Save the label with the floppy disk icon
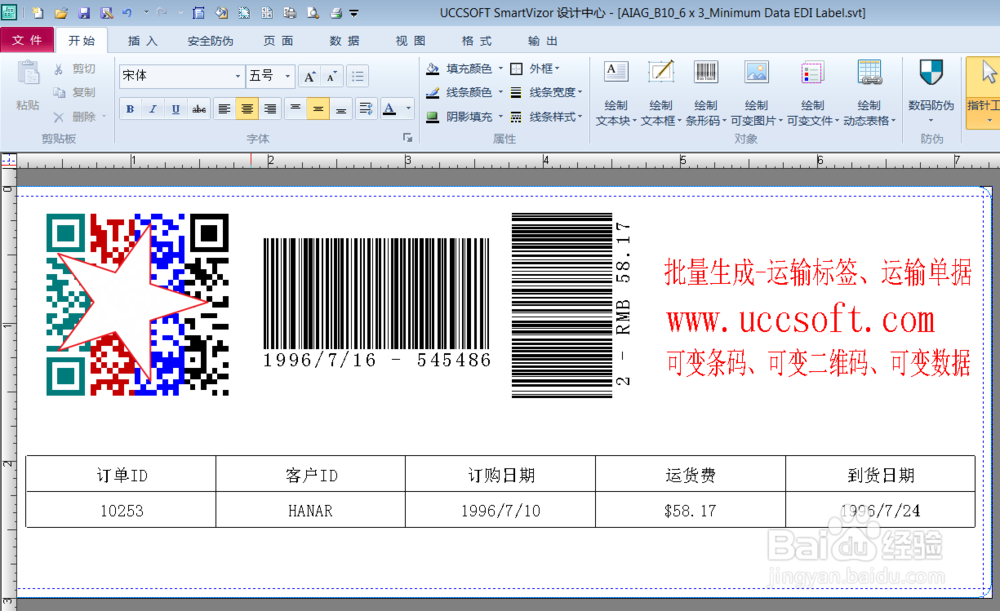The width and height of the screenshot is (1000, 611). tap(84, 13)
